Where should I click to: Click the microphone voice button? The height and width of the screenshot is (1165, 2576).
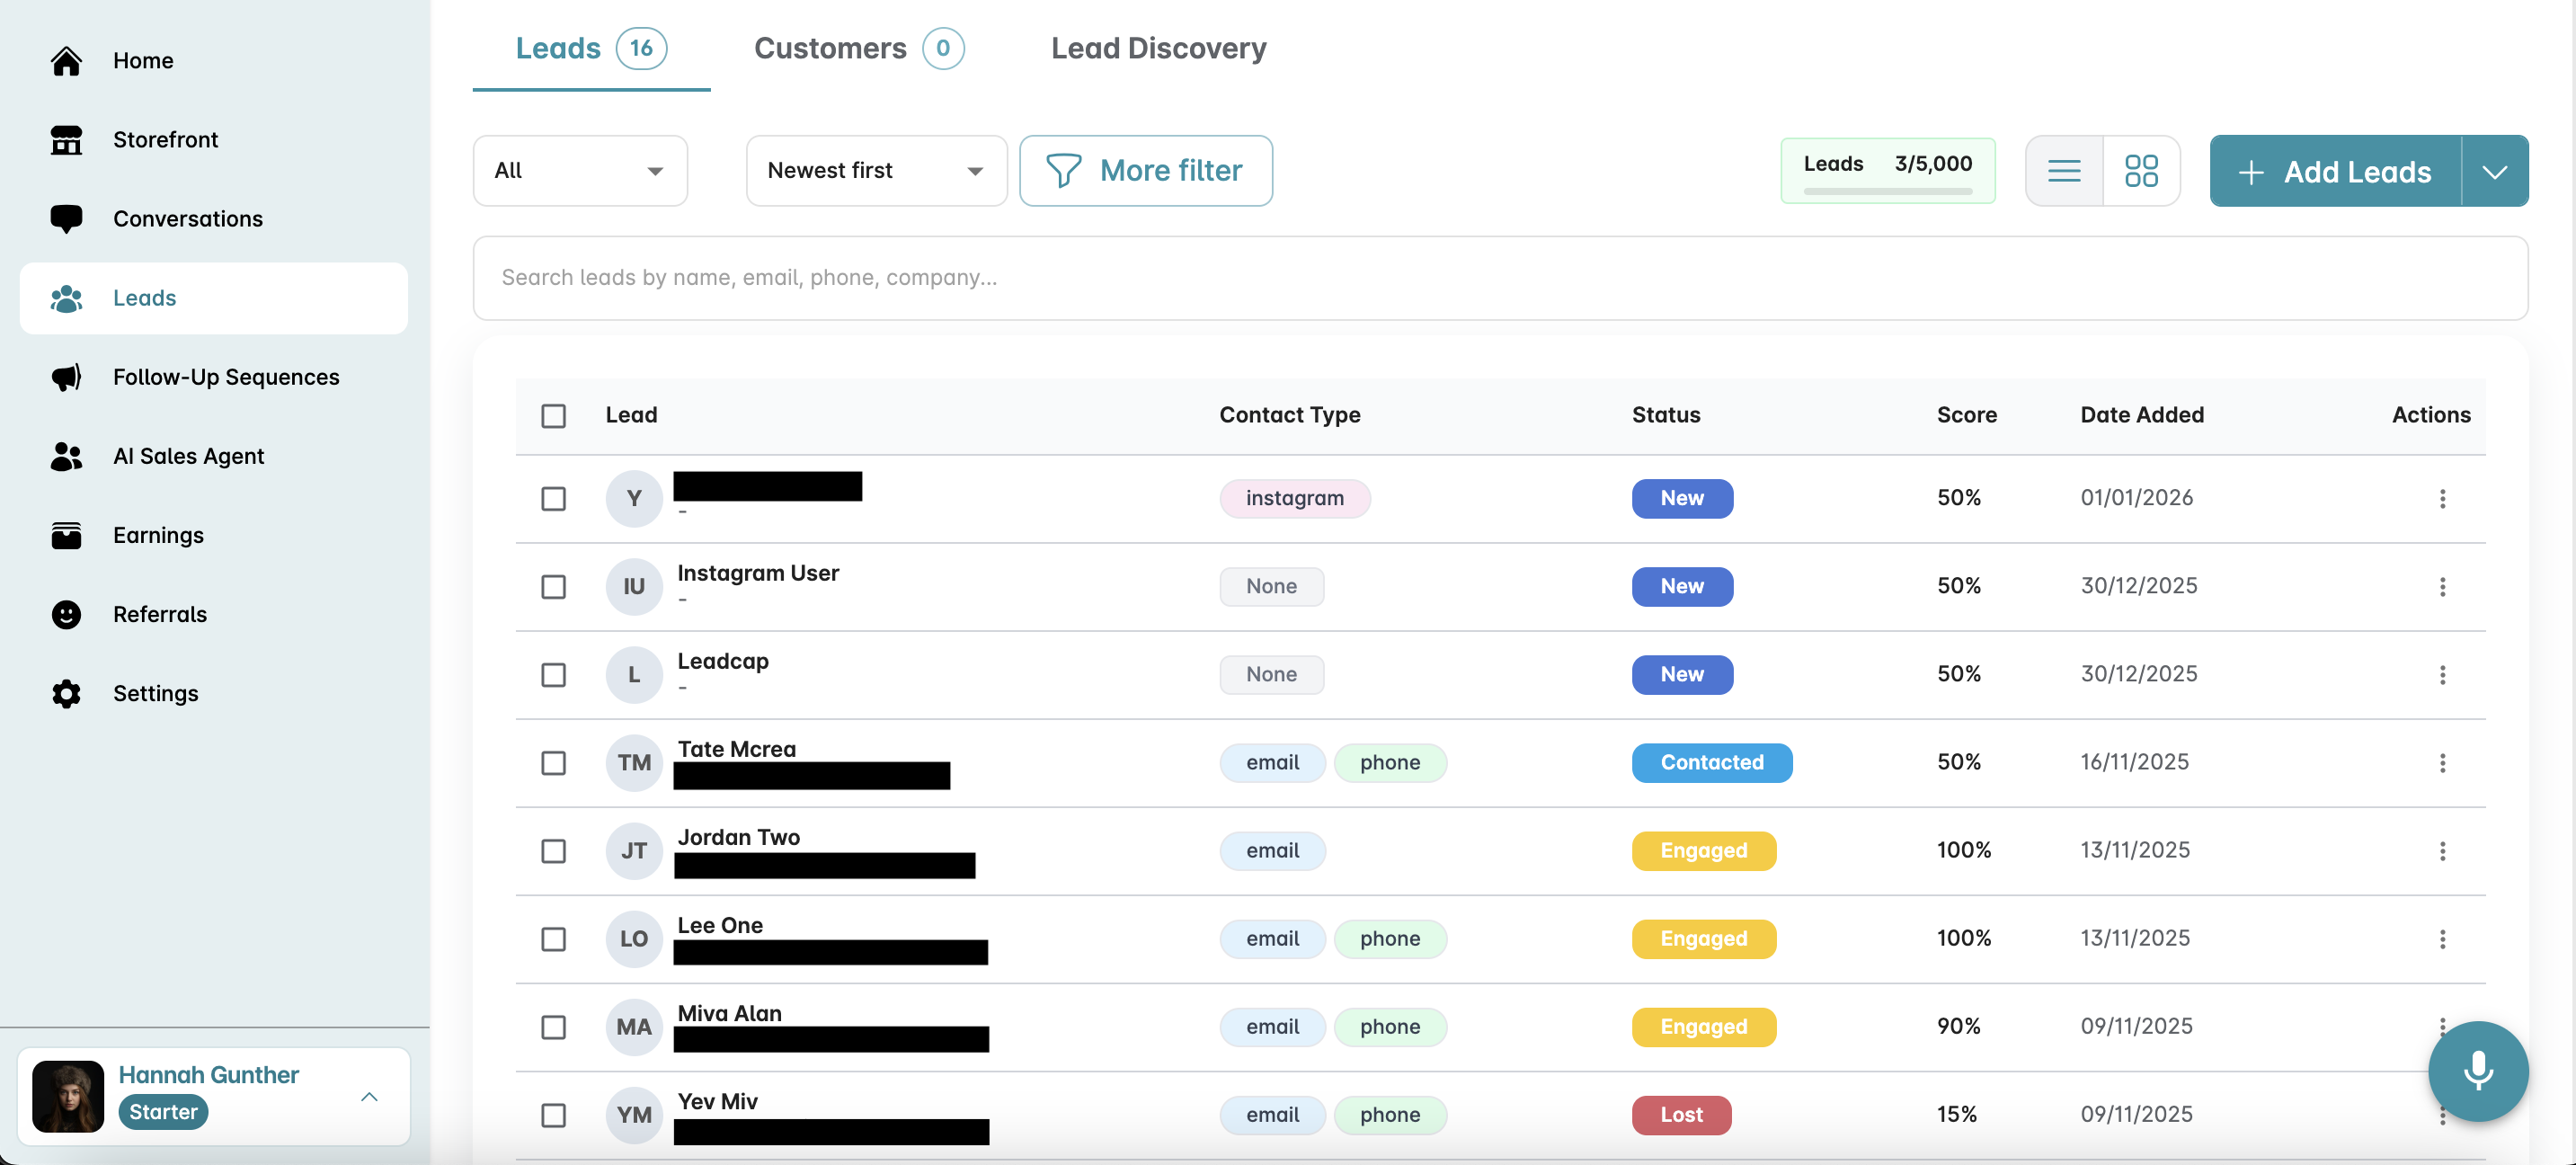(2477, 1070)
